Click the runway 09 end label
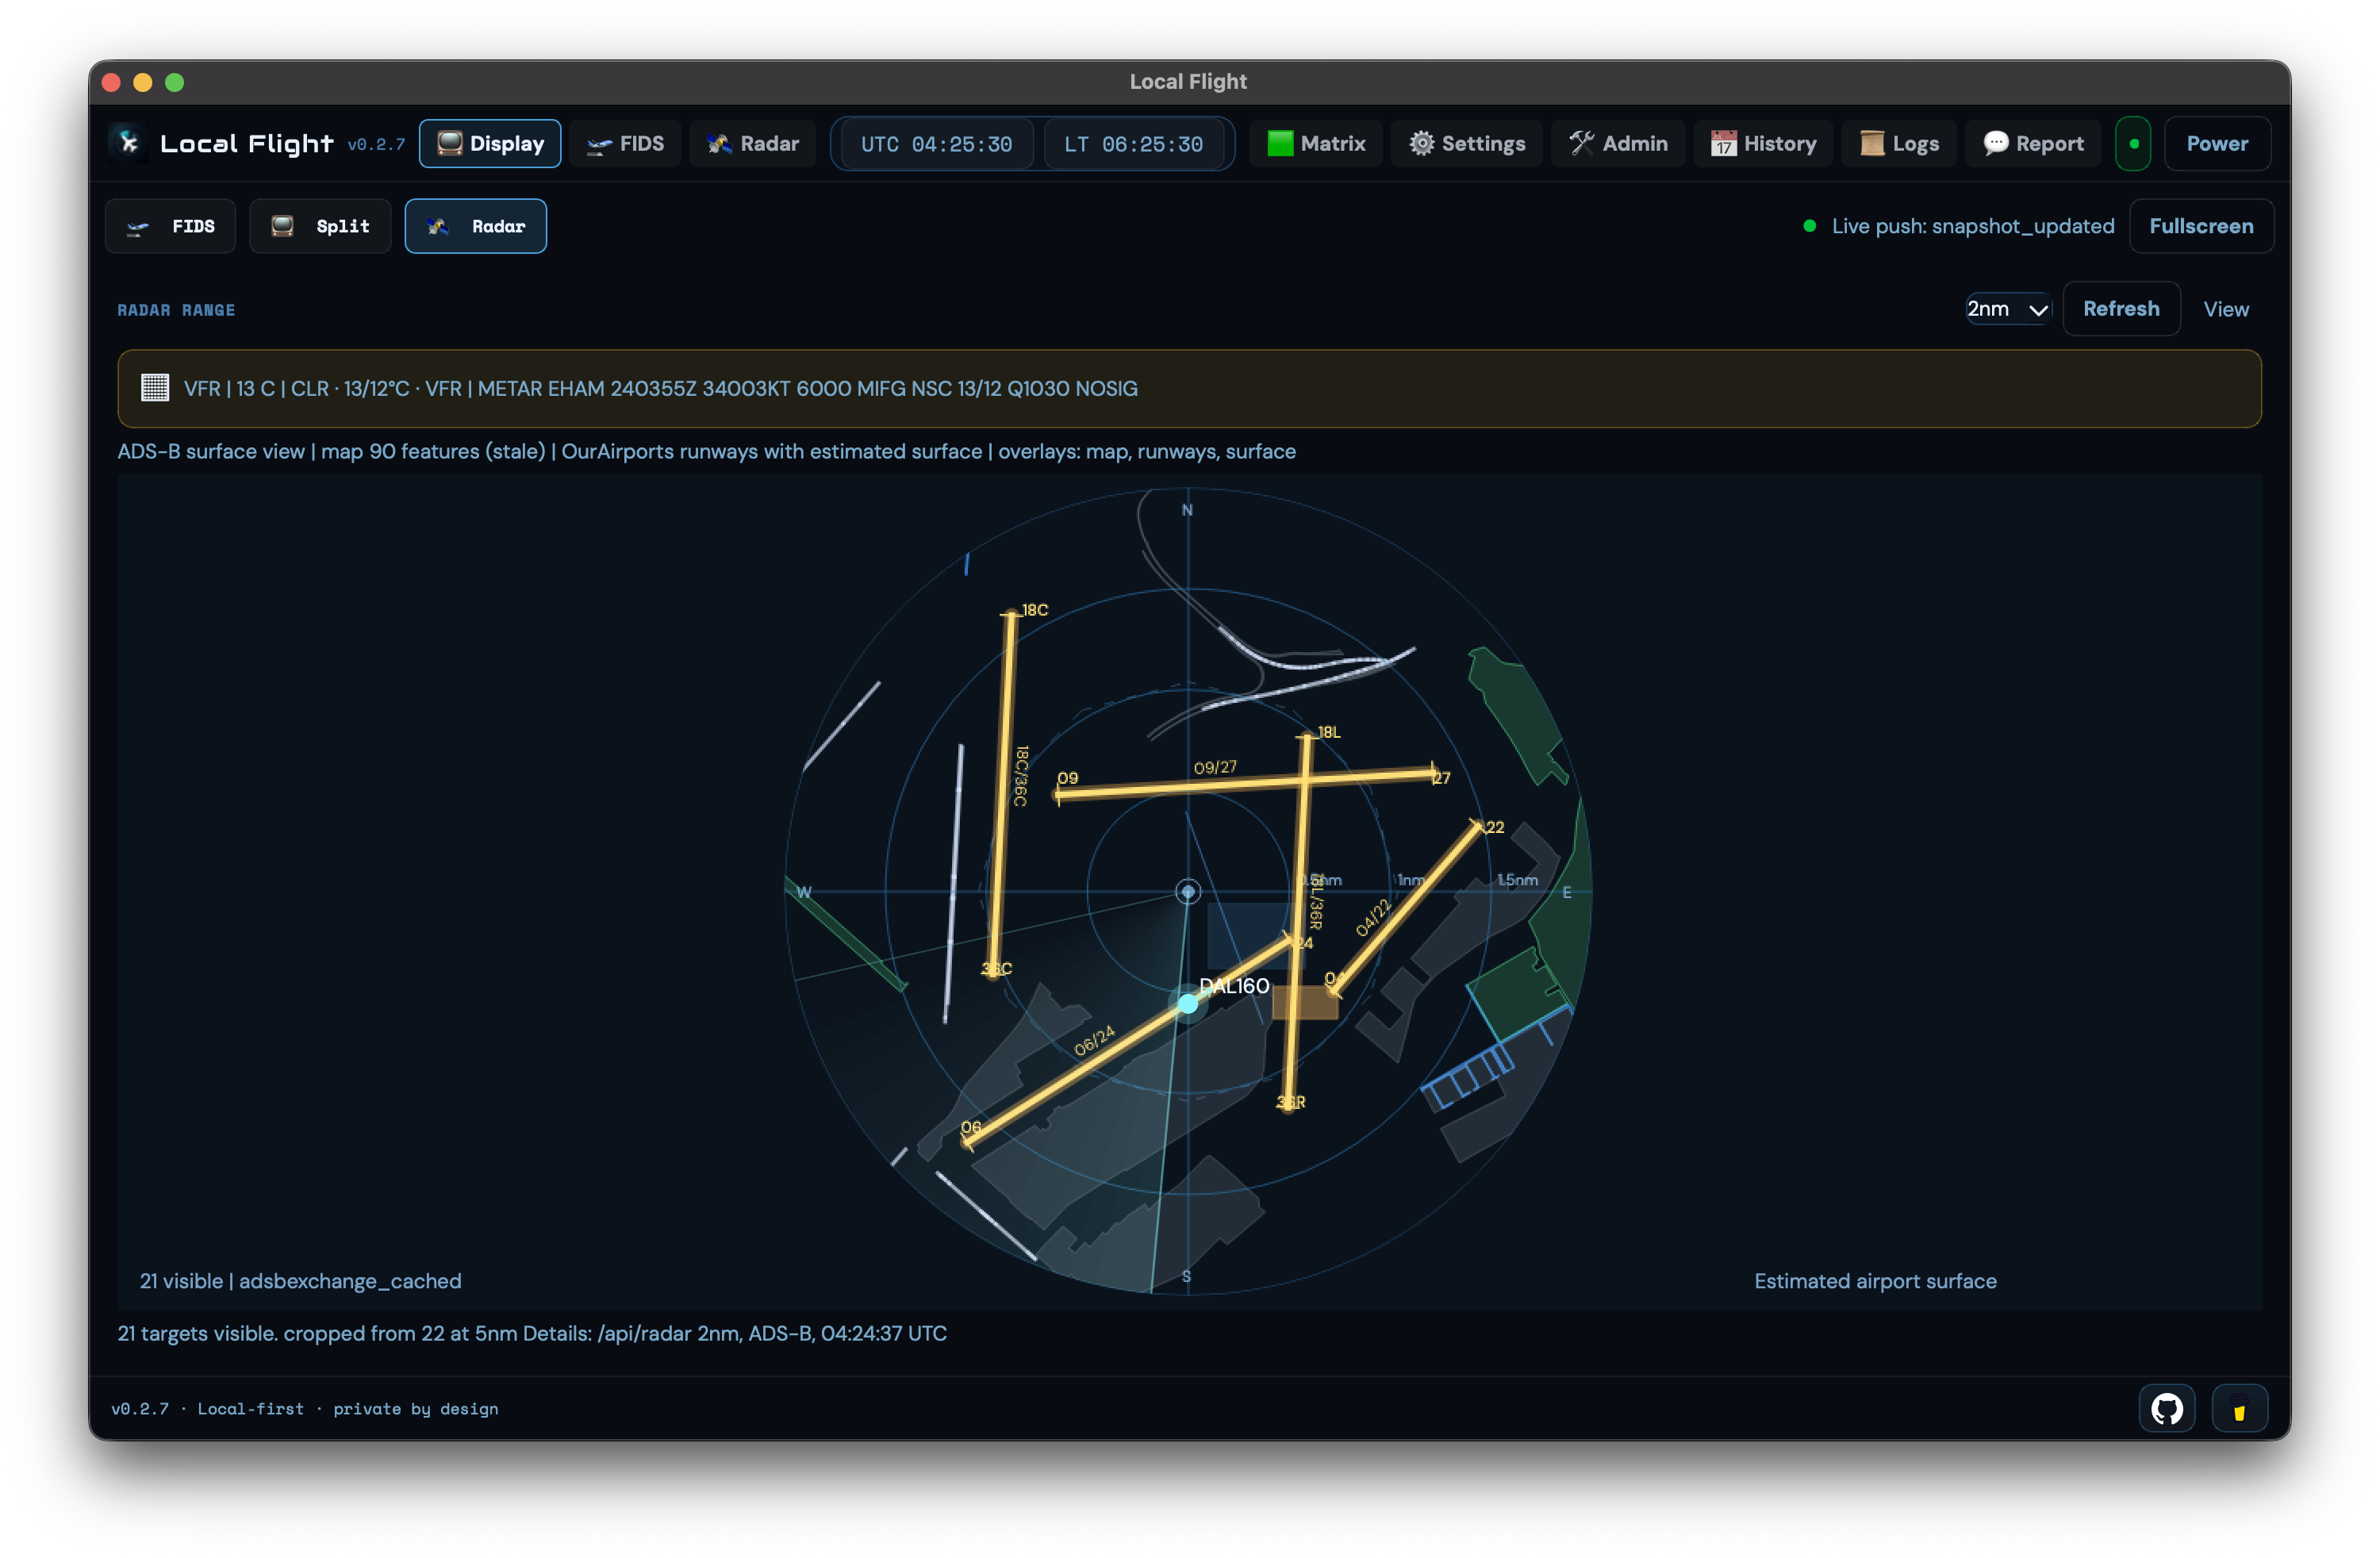This screenshot has width=2380, height=1558. point(1068,778)
